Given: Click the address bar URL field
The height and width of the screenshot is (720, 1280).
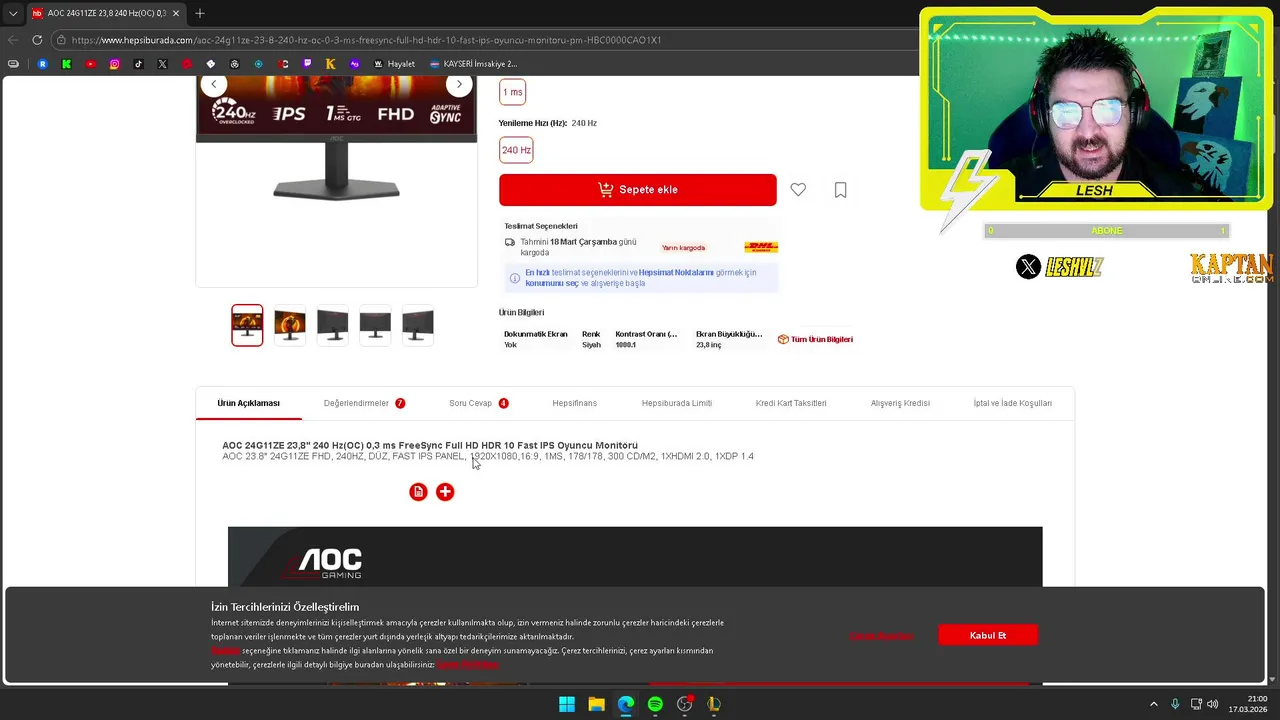Looking at the screenshot, I should [x=480, y=40].
